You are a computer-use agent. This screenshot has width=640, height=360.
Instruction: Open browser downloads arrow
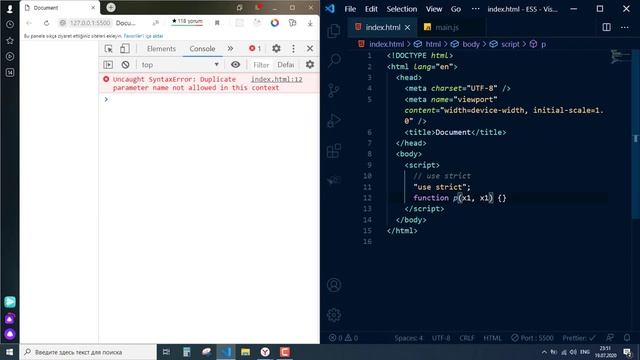[310, 23]
